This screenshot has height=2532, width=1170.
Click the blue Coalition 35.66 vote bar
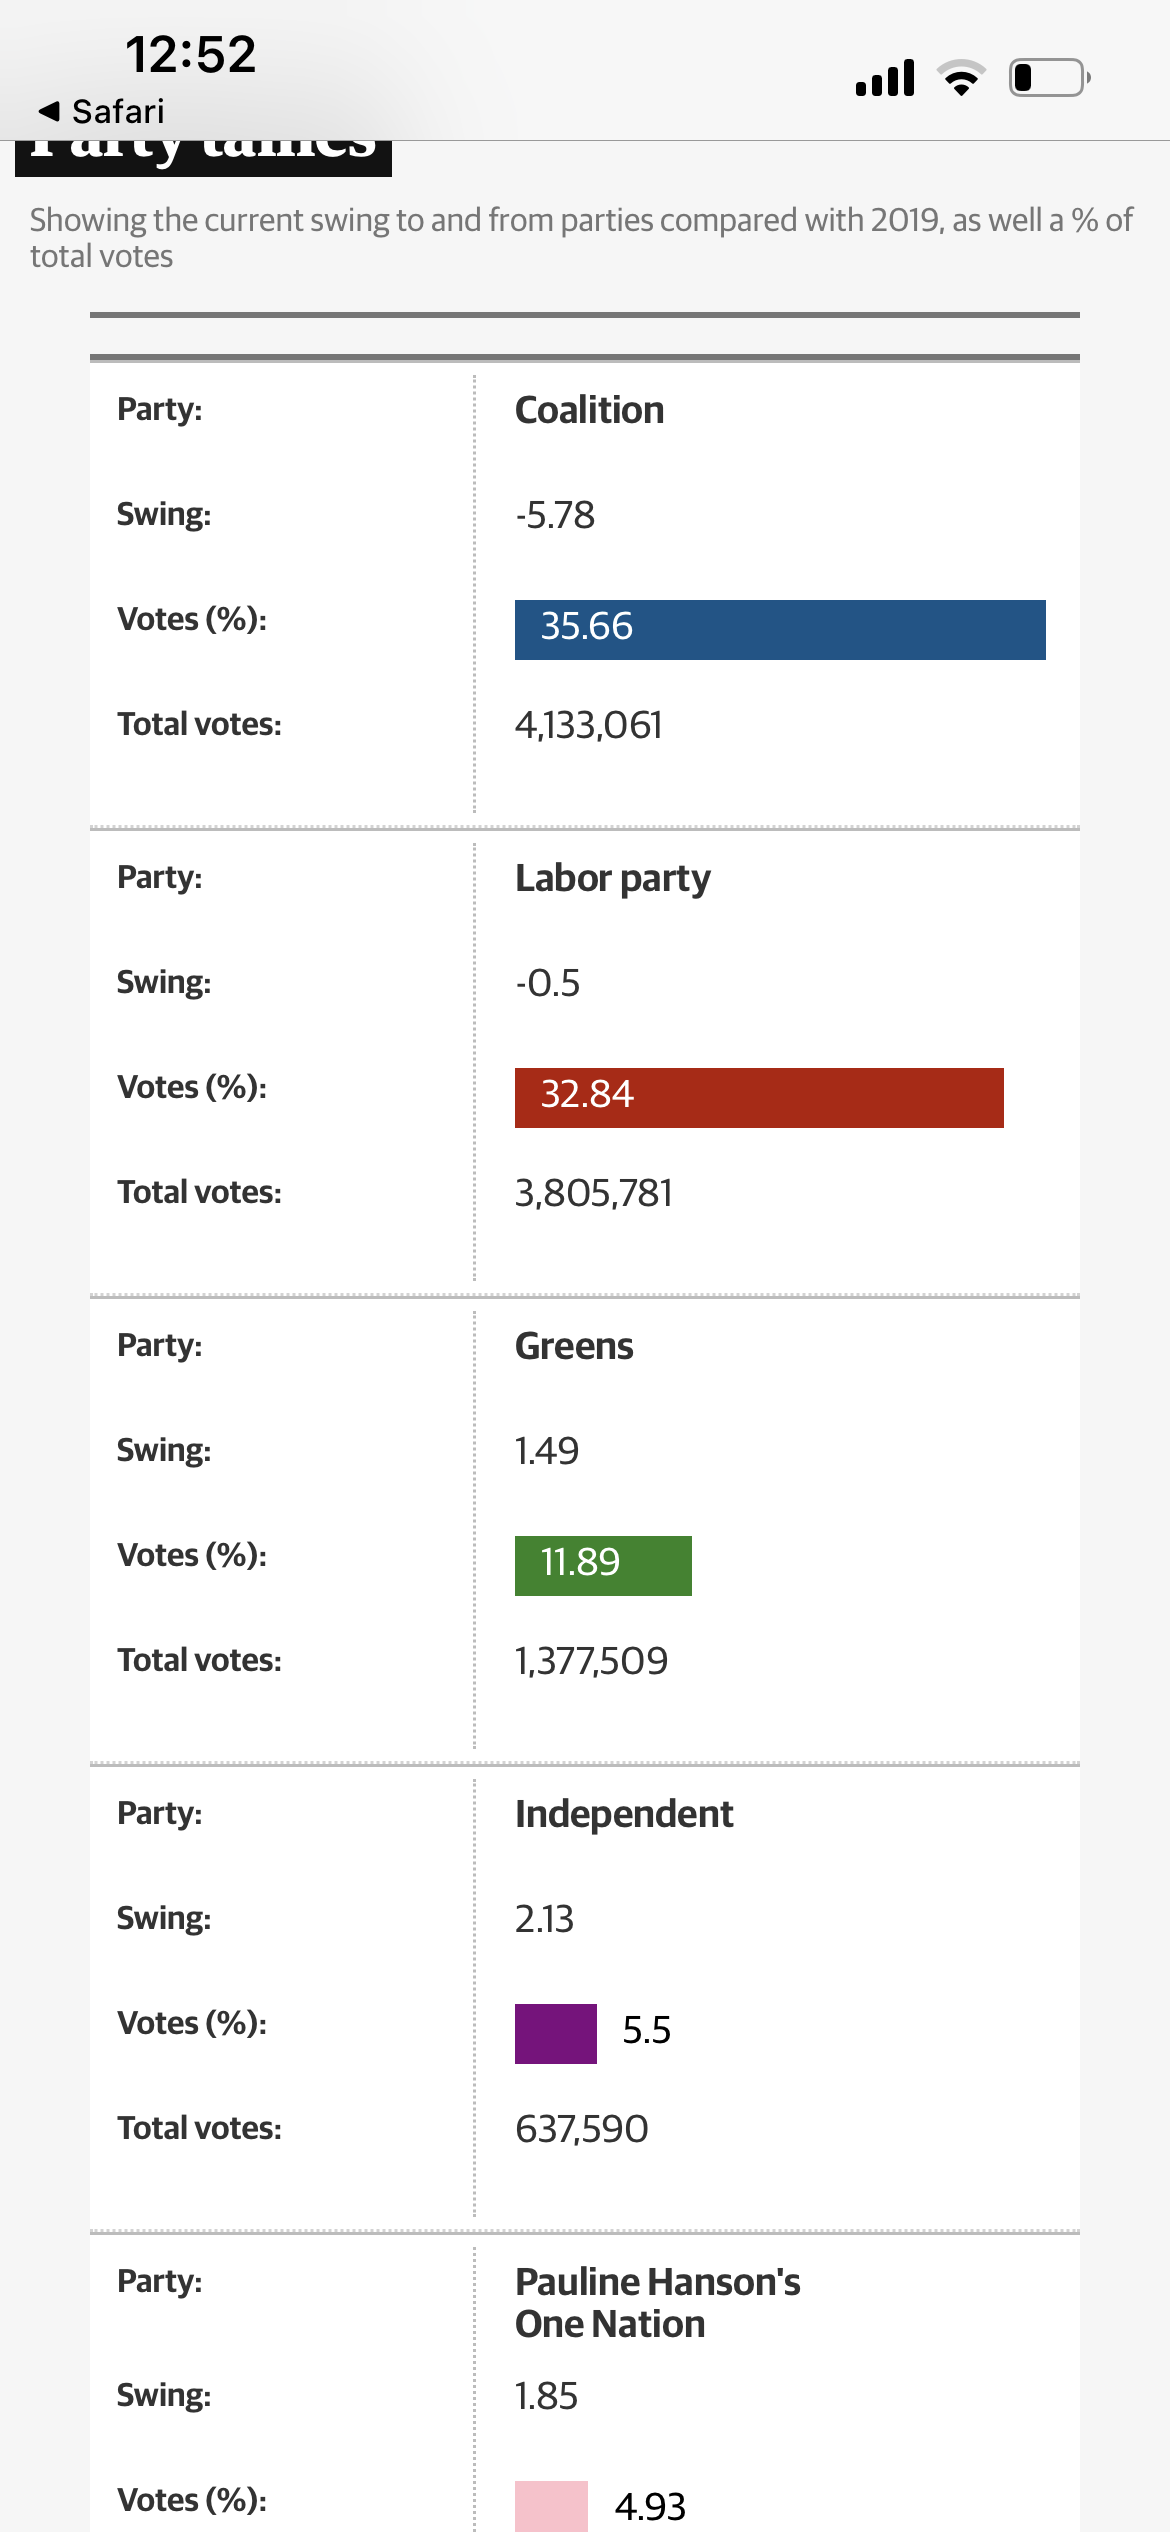pyautogui.click(x=779, y=630)
